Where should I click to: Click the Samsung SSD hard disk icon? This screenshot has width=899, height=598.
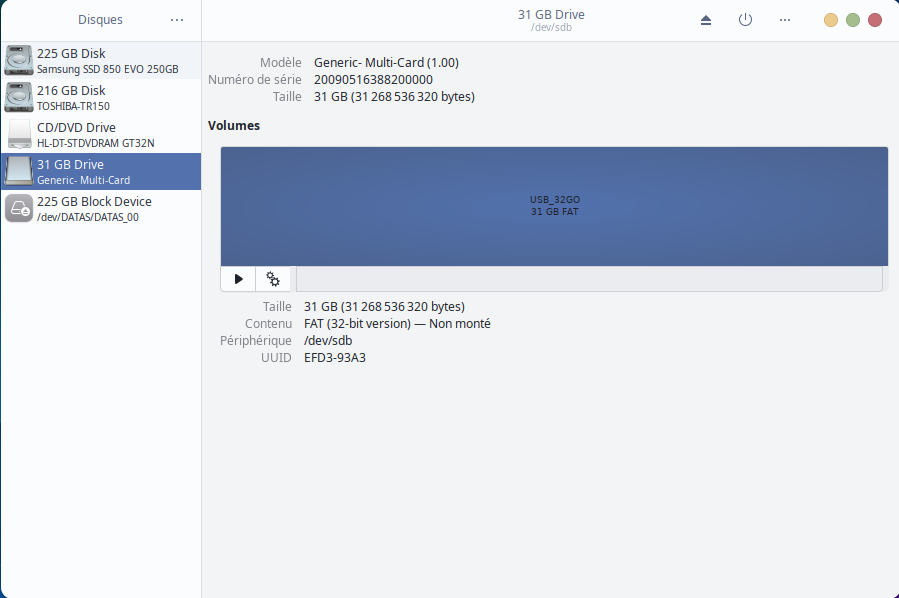19,60
